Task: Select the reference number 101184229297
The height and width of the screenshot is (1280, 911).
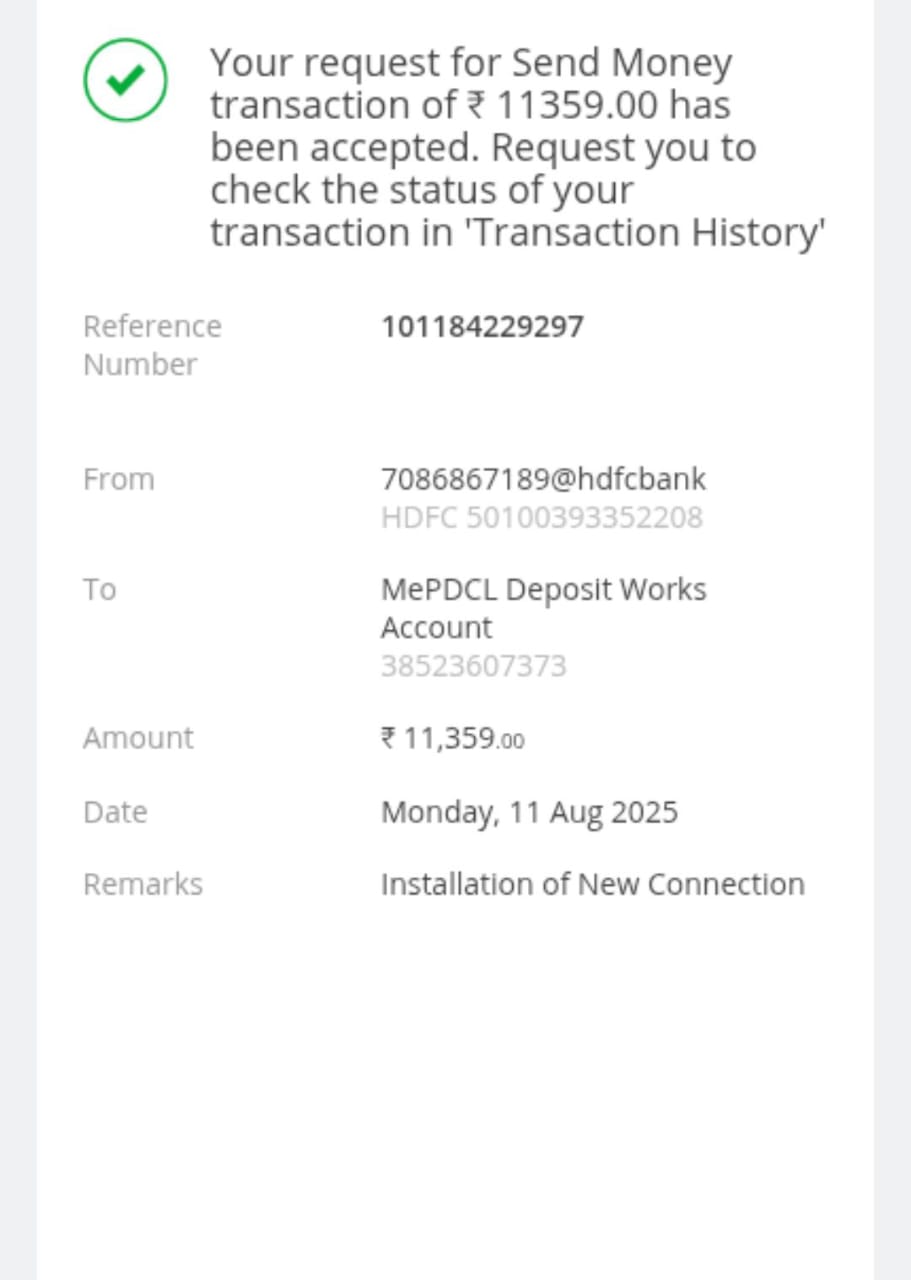Action: tap(482, 327)
